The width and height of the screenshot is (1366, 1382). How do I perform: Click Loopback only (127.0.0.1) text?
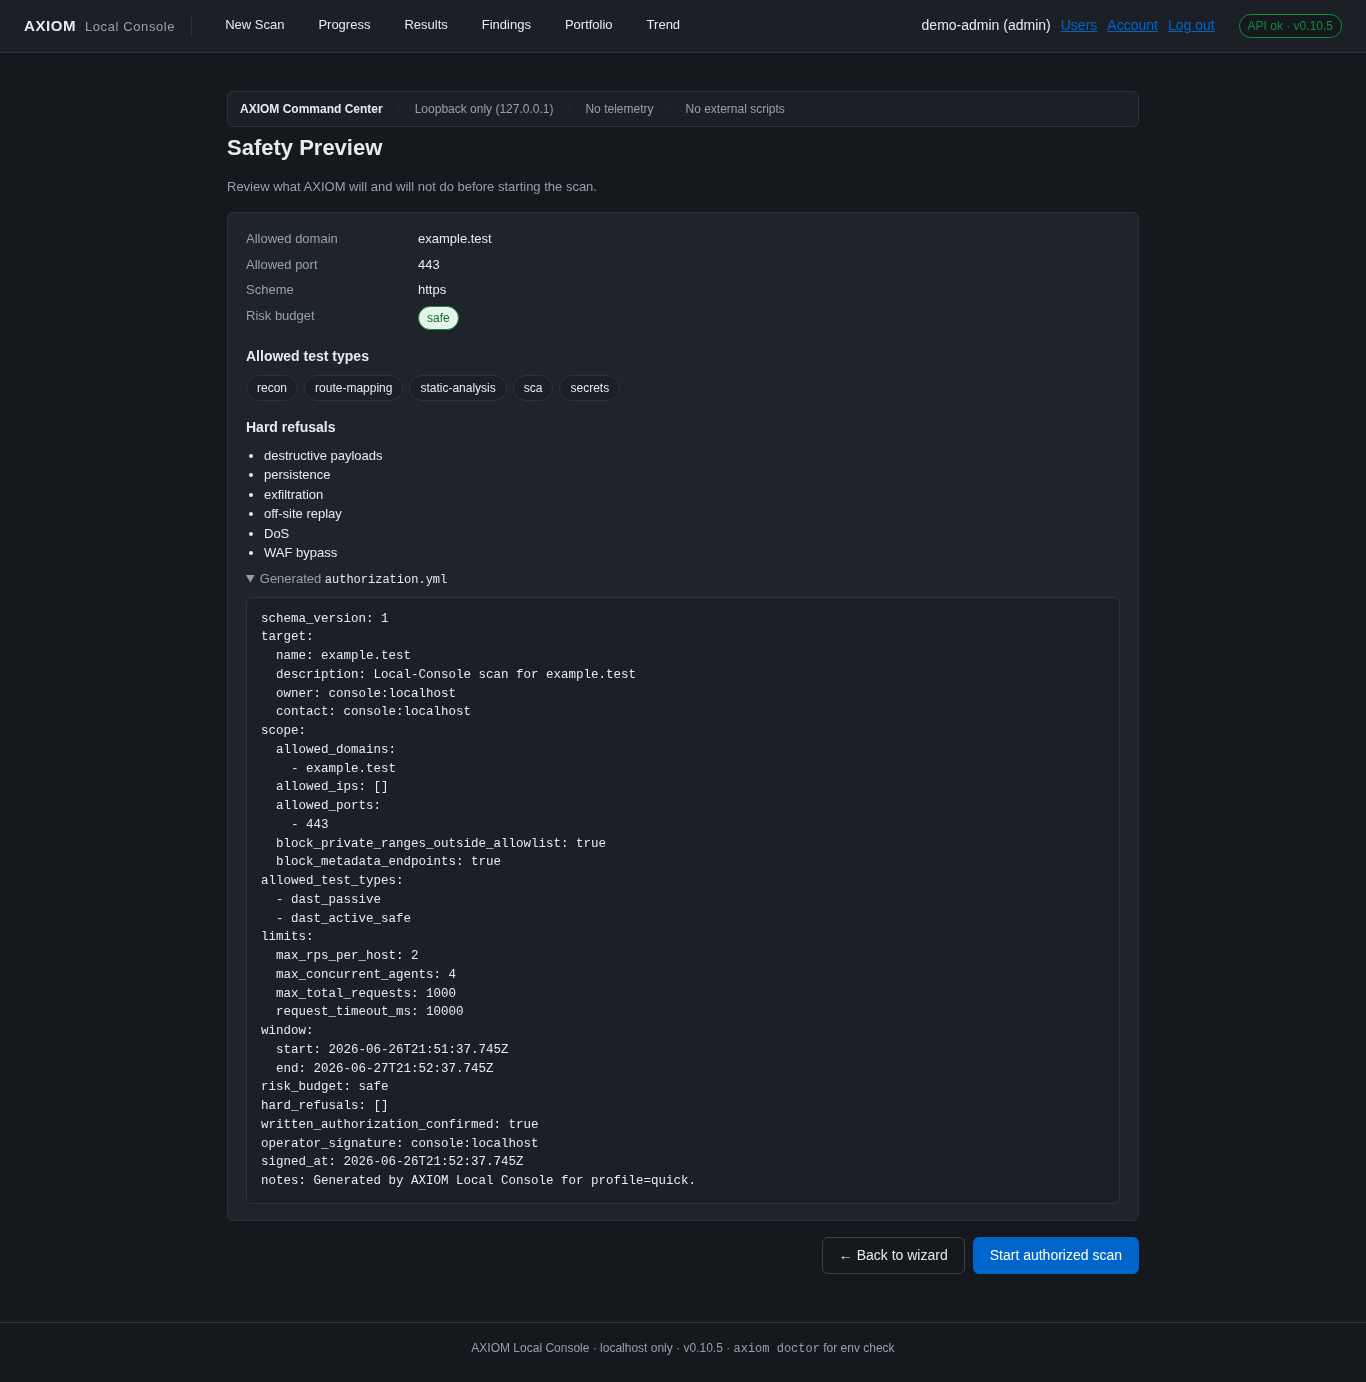point(484,109)
